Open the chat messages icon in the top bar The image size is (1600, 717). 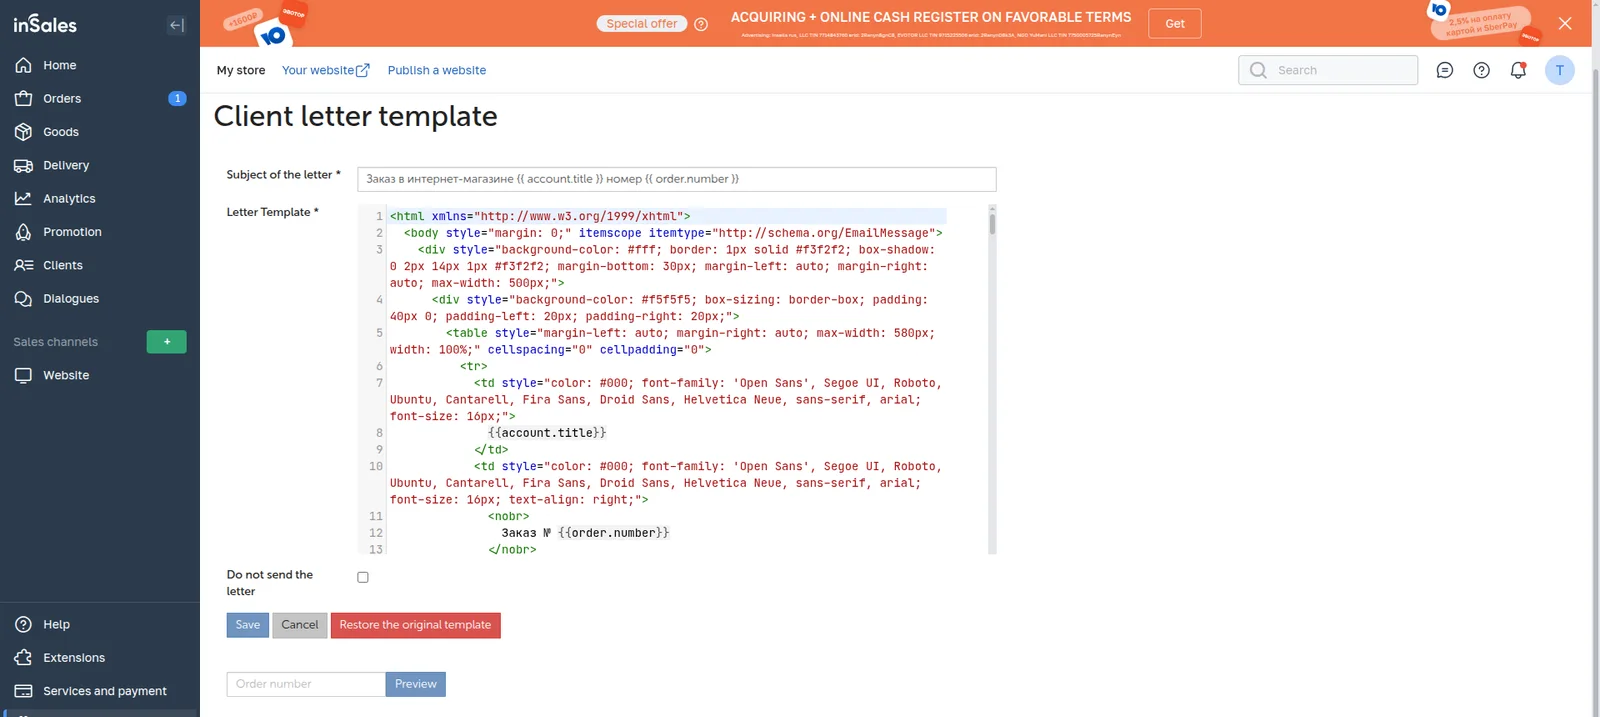(1444, 70)
